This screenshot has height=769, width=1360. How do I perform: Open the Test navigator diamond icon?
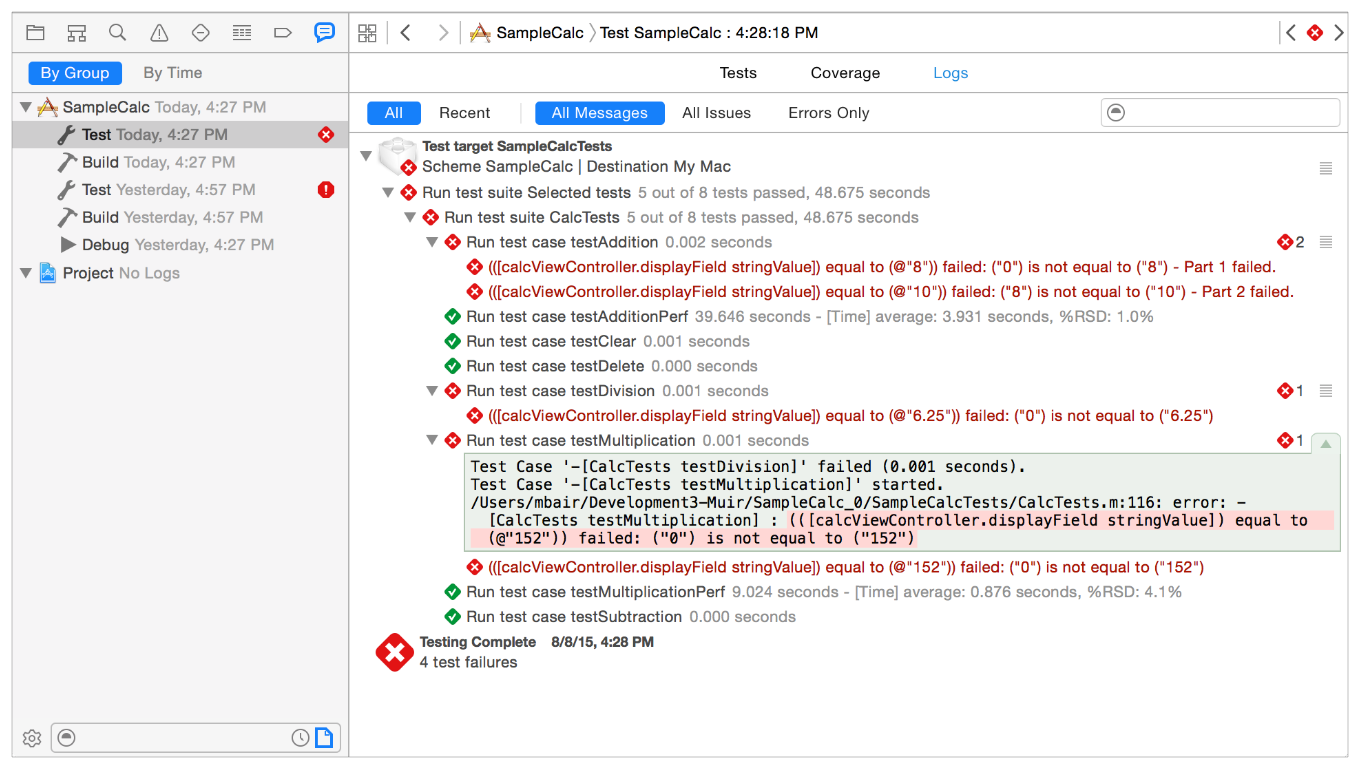point(200,33)
